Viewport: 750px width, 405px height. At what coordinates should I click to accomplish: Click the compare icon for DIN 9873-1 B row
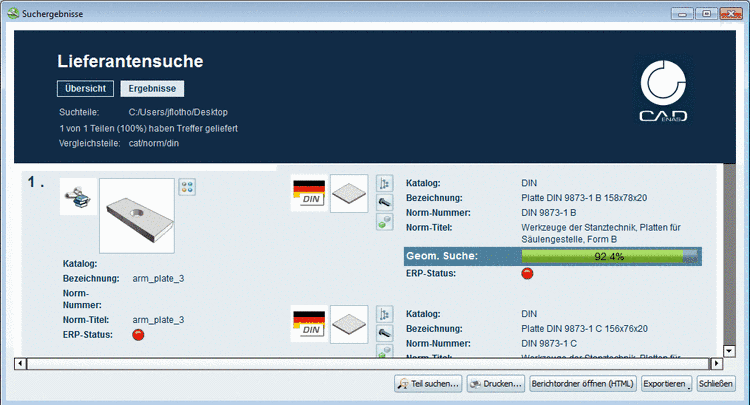pyautogui.click(x=385, y=183)
